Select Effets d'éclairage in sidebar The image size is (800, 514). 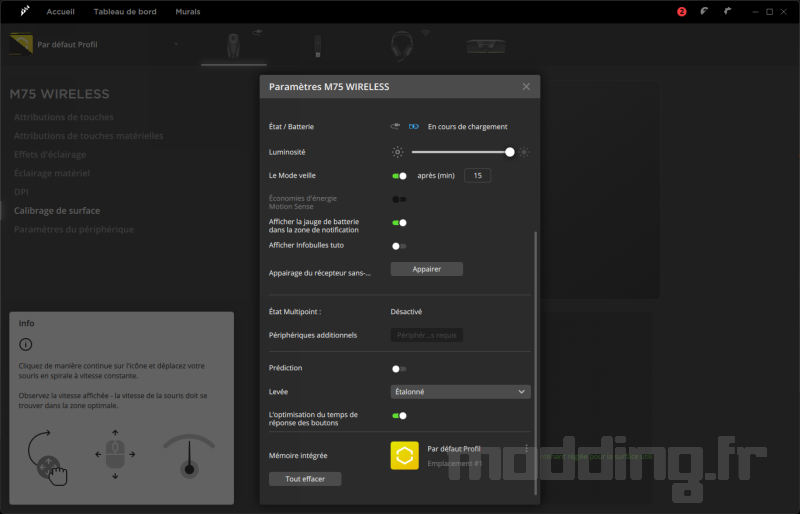tap(50, 155)
